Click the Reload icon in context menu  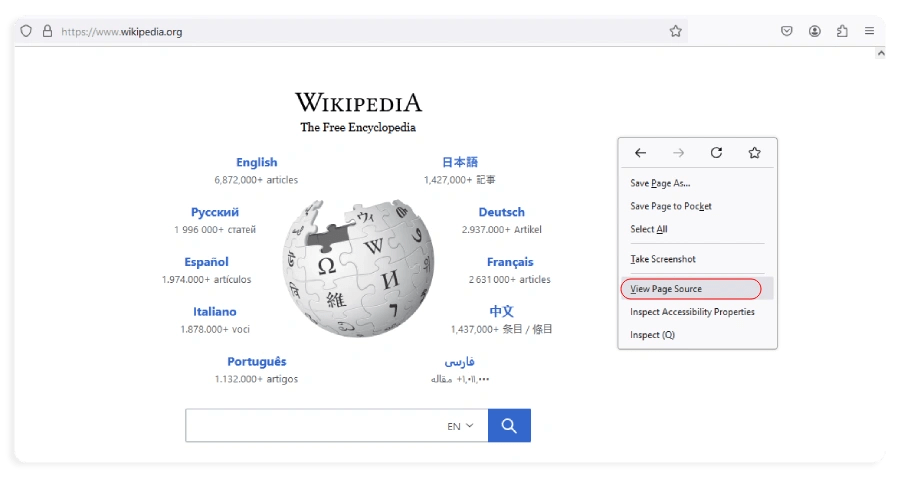[716, 153]
